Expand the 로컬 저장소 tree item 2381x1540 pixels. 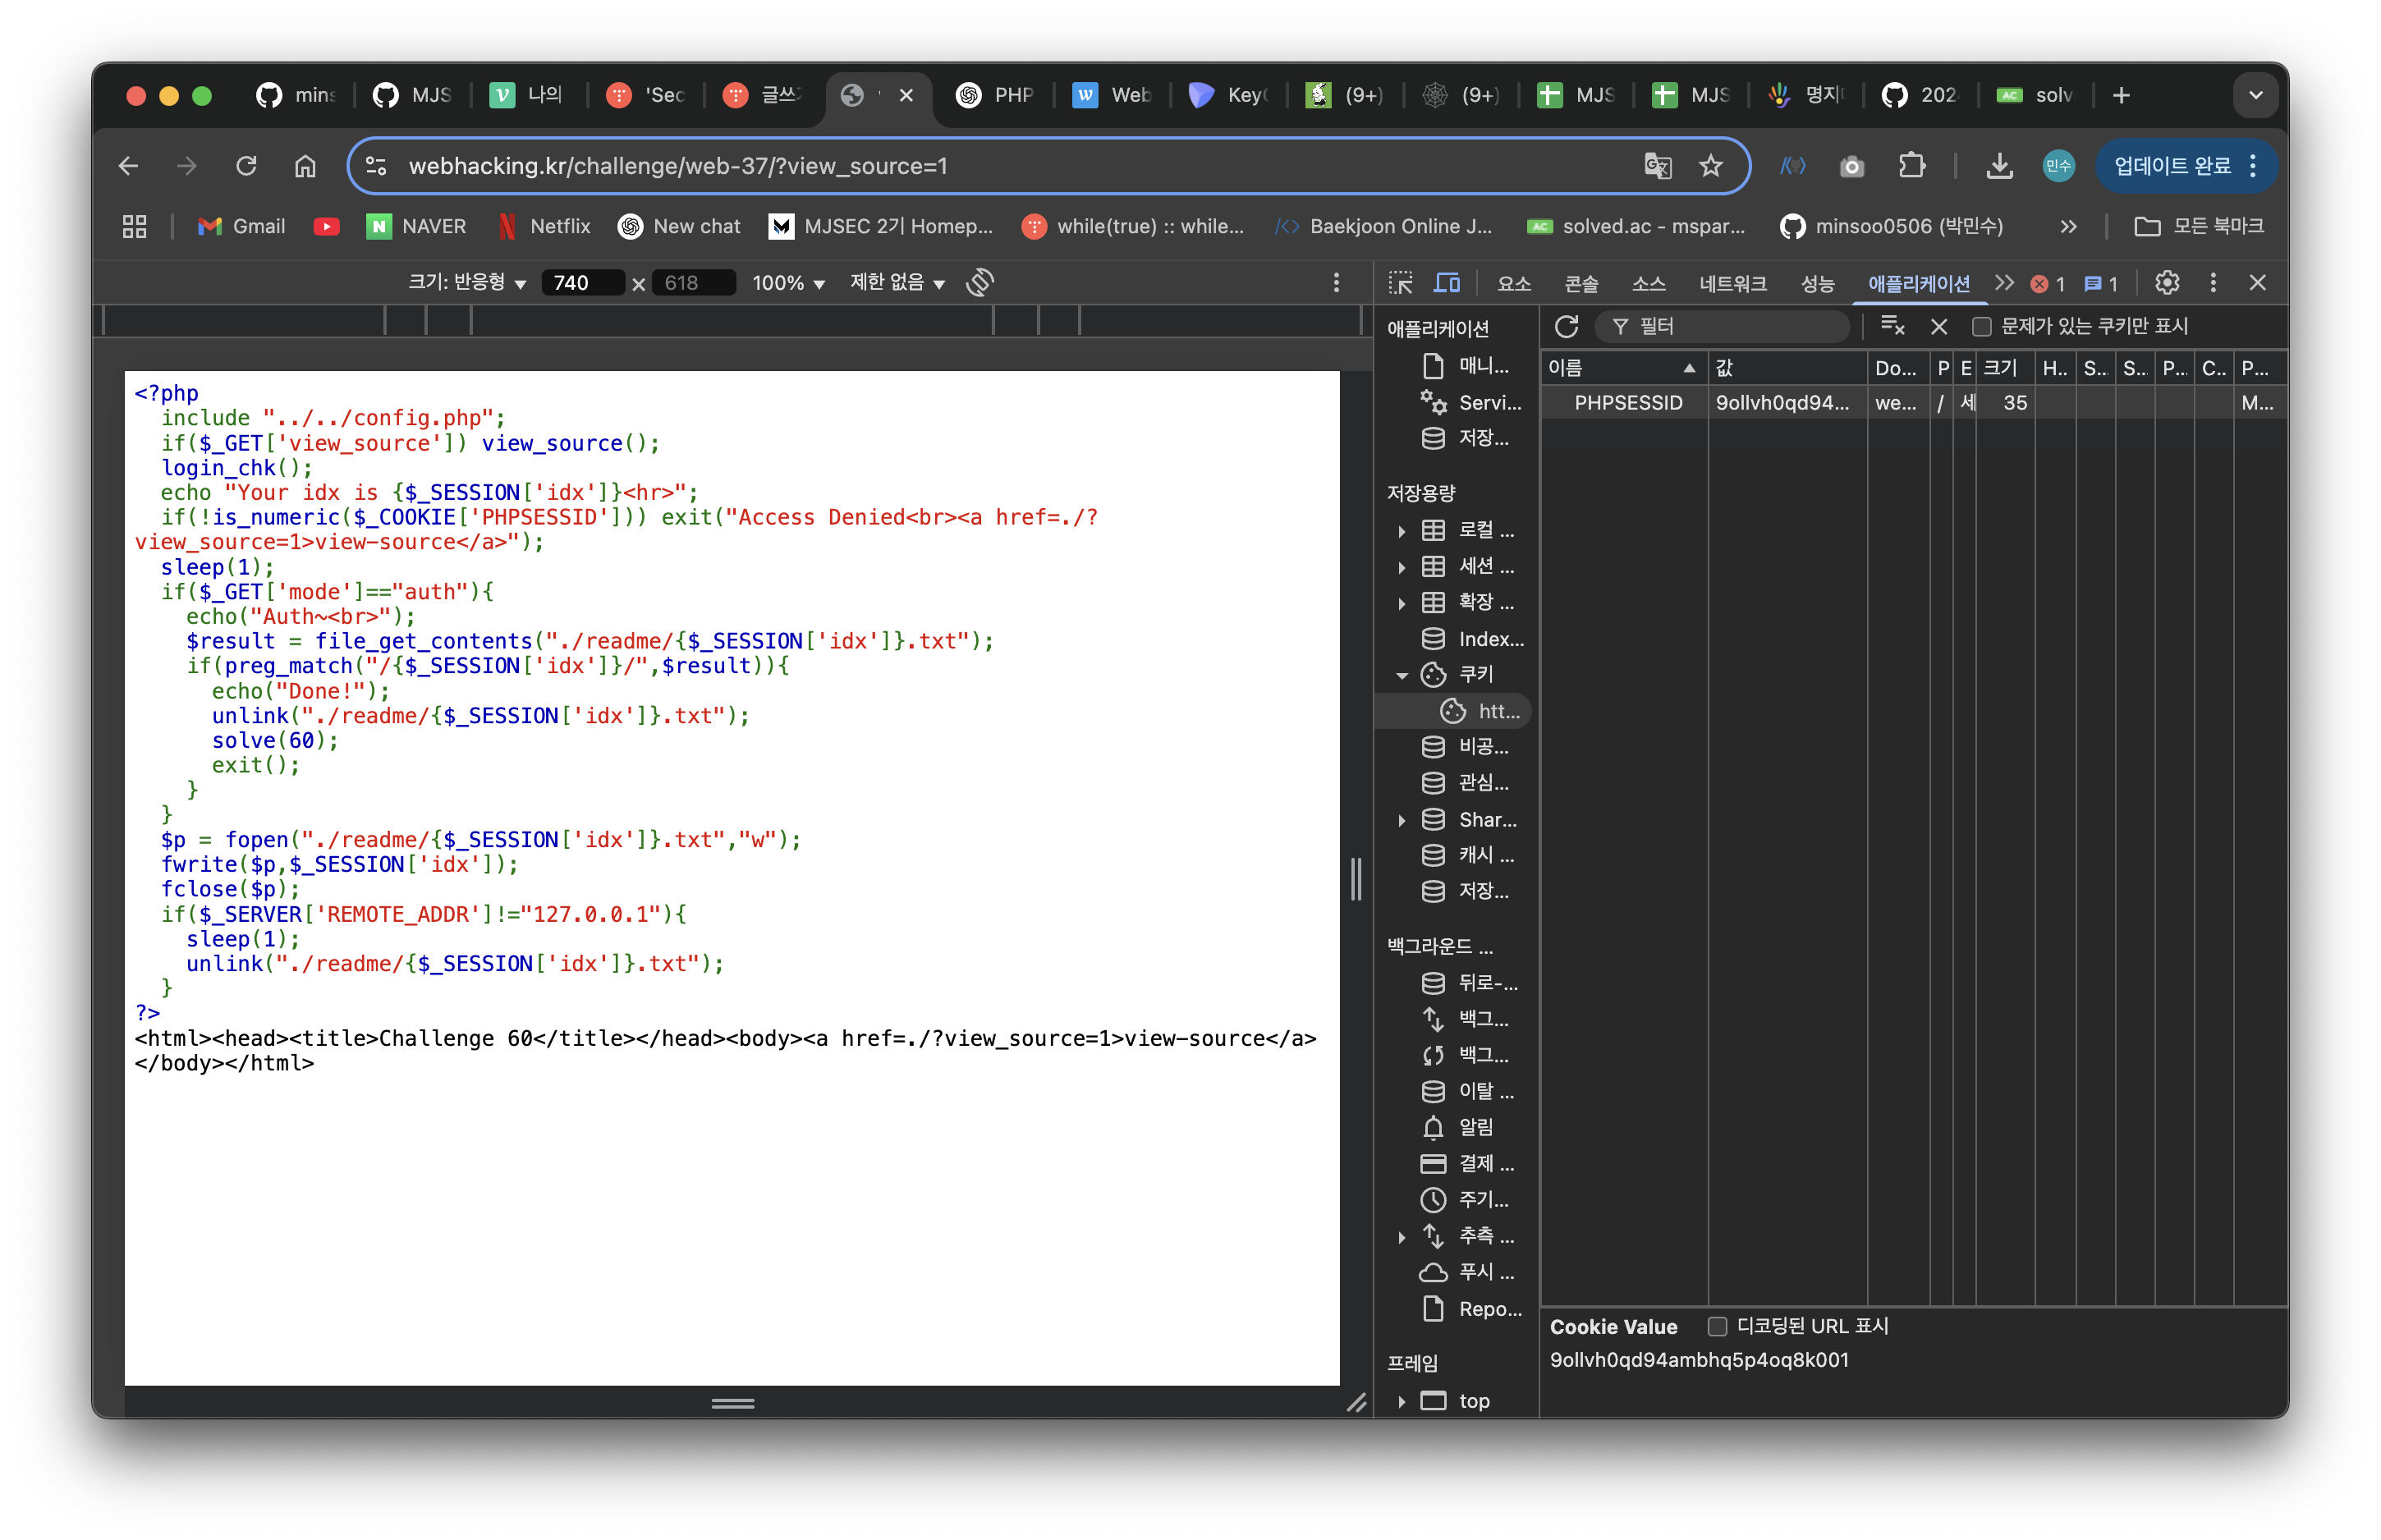click(x=1402, y=531)
